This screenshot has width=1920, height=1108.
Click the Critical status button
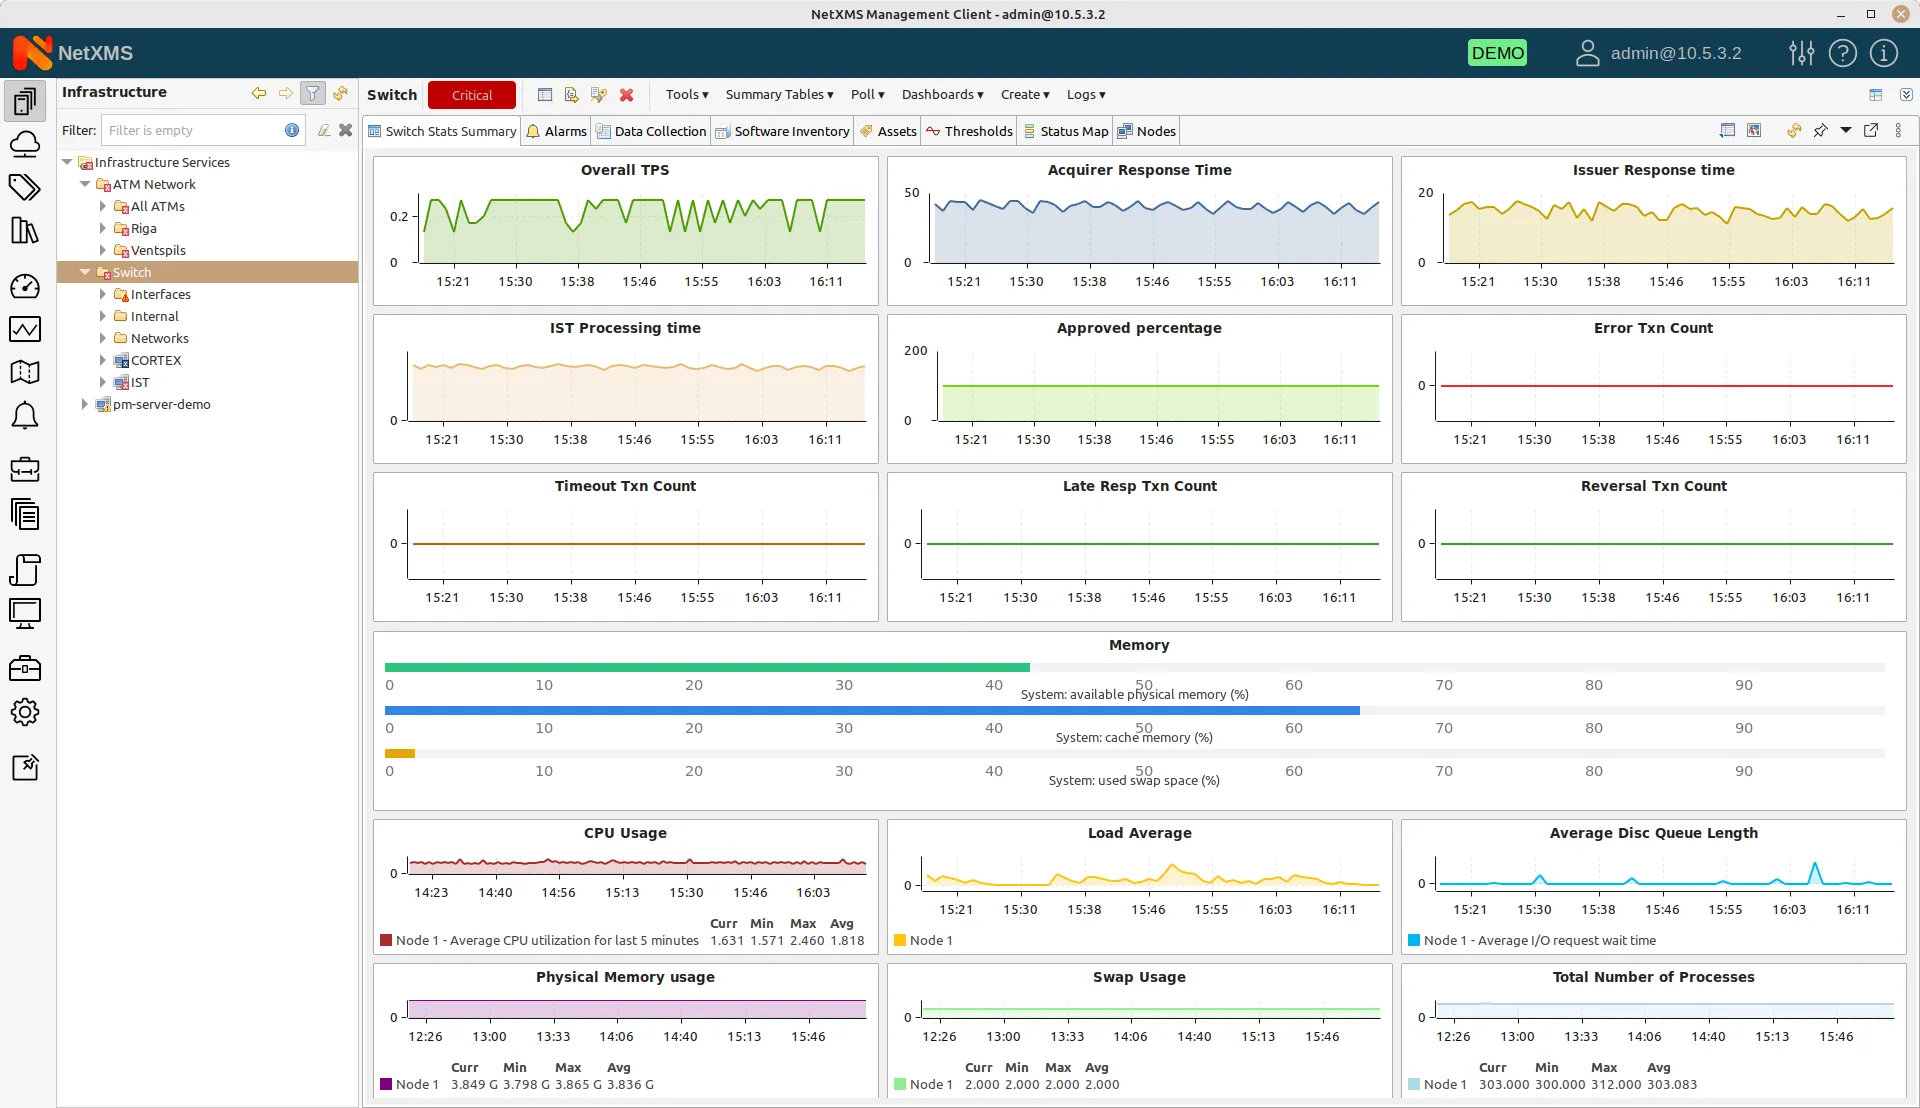[471, 94]
